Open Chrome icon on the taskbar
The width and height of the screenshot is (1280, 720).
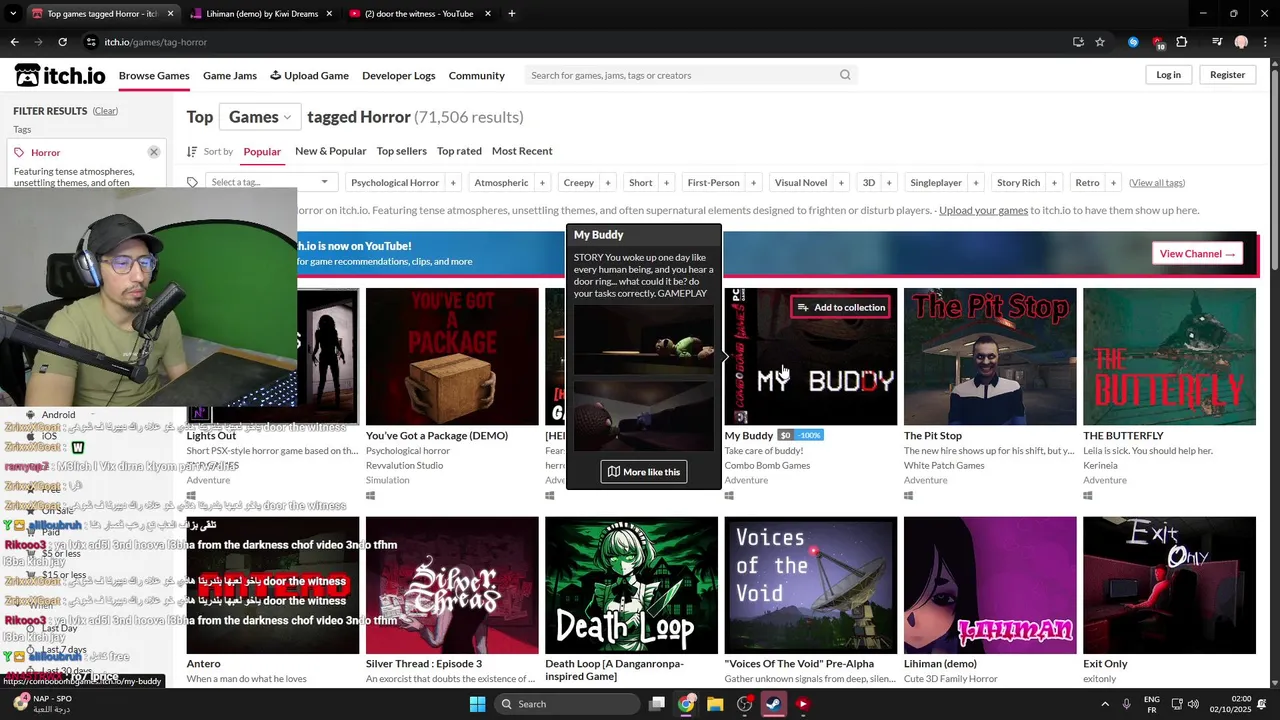[686, 704]
